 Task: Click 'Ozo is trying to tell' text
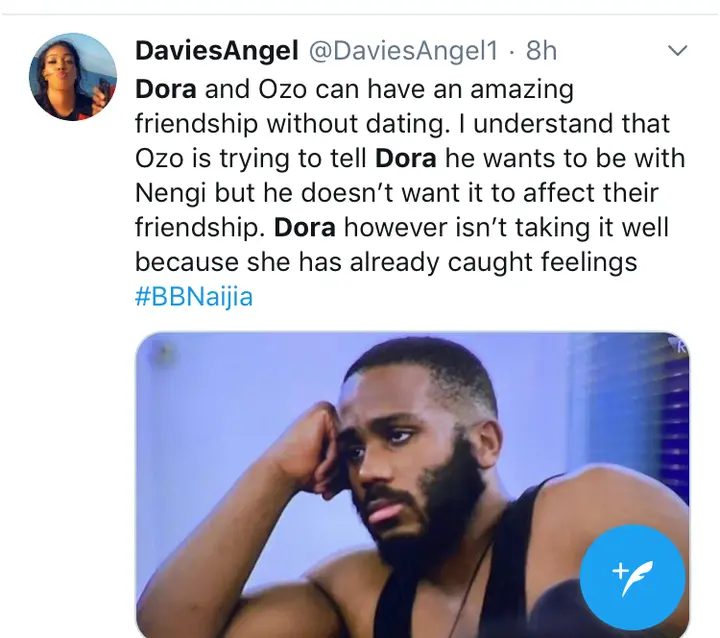(x=251, y=158)
